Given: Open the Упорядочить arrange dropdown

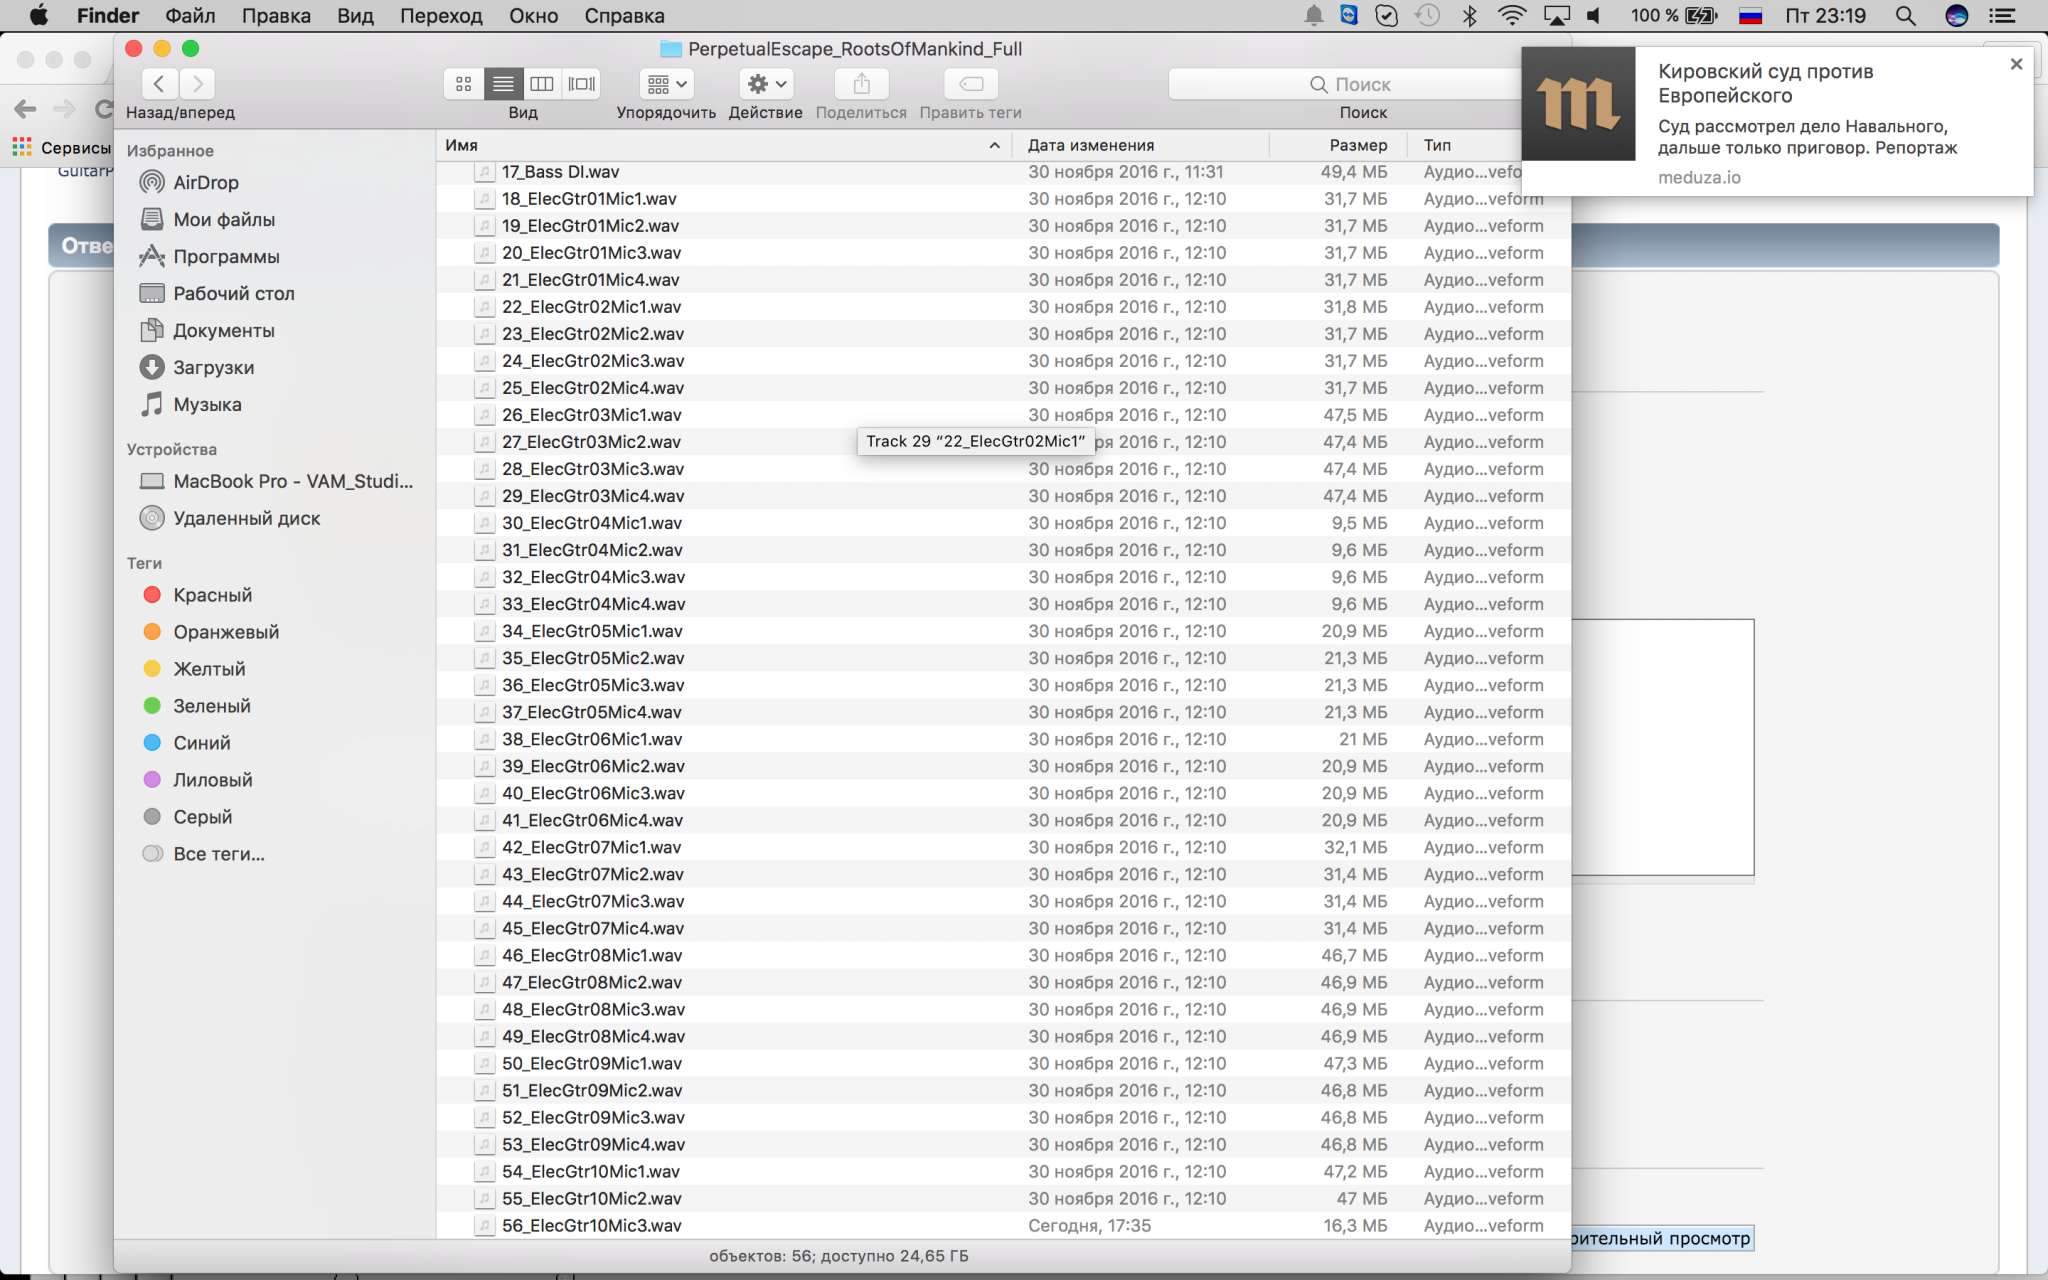Looking at the screenshot, I should coord(667,84).
